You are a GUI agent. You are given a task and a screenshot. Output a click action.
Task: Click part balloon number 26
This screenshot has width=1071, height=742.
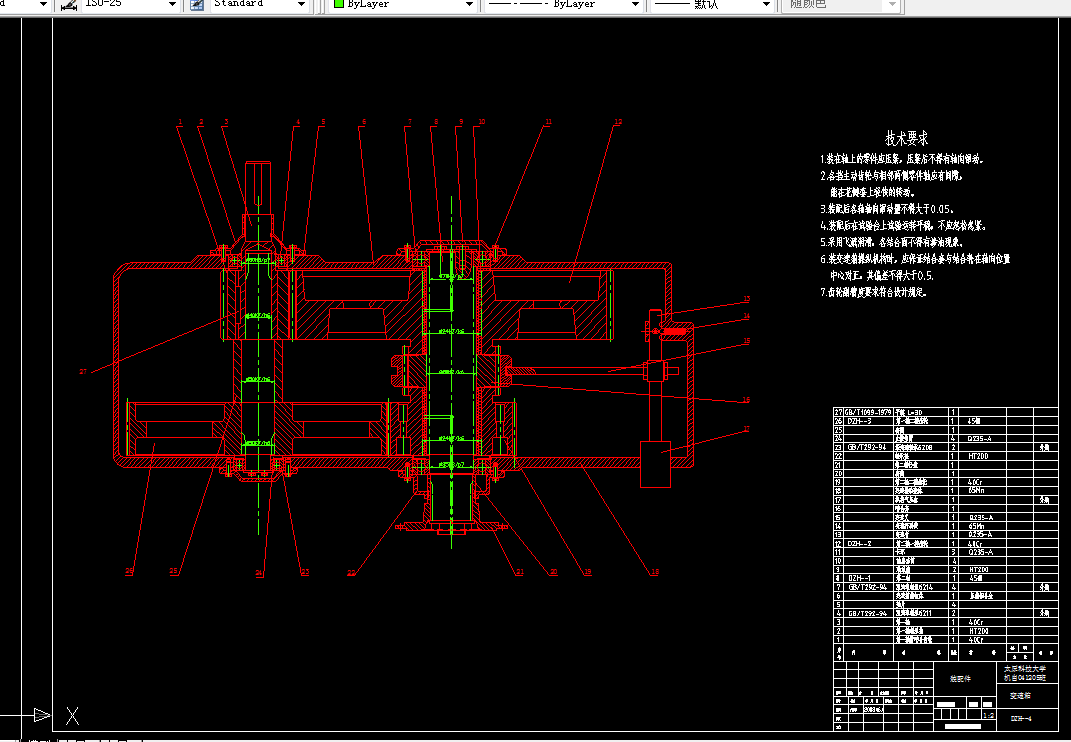[129, 571]
